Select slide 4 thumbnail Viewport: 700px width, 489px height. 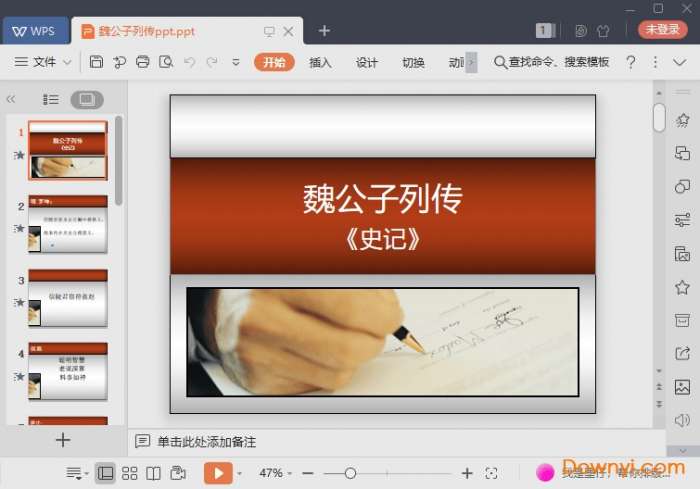click(x=68, y=371)
